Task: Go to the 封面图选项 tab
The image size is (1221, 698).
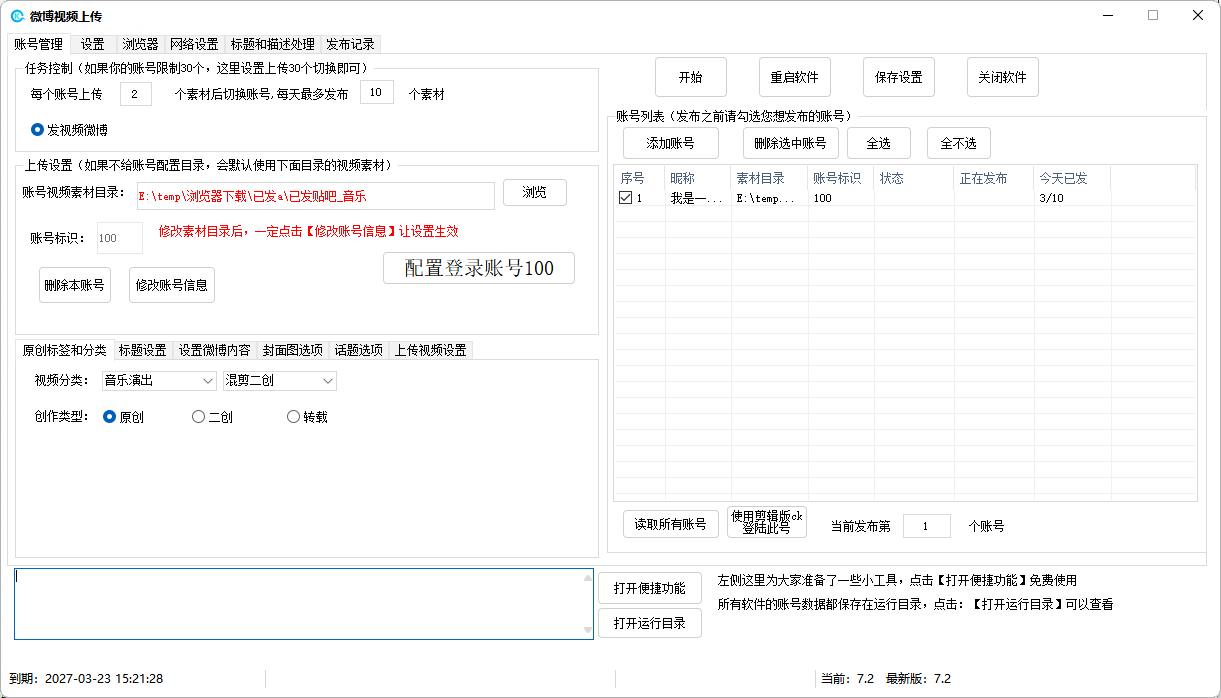Action: [292, 350]
